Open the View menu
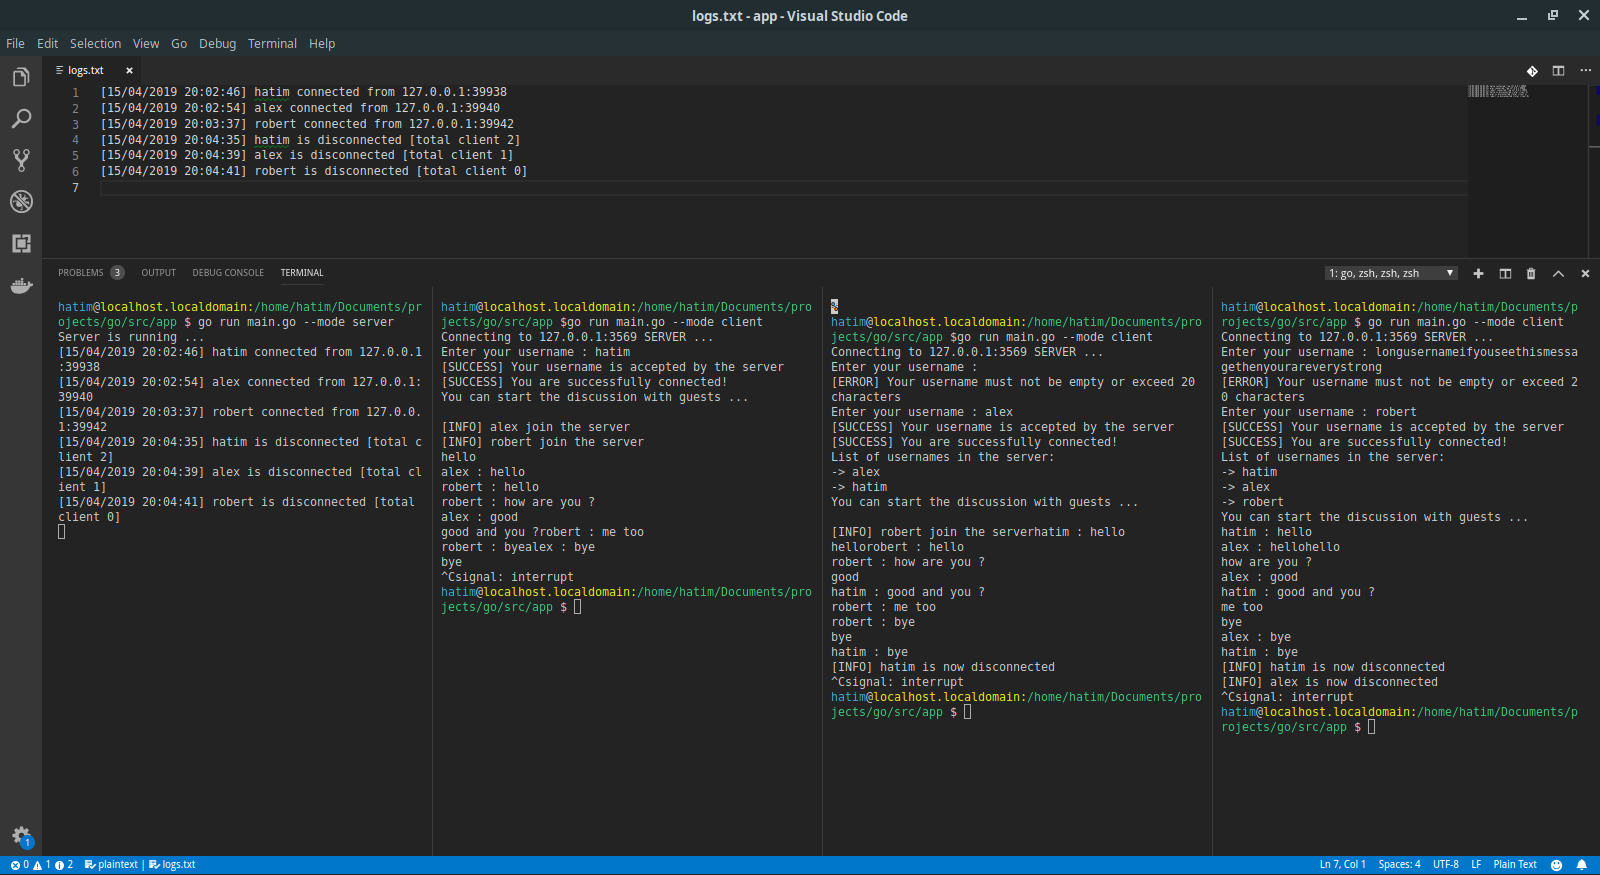 point(146,44)
